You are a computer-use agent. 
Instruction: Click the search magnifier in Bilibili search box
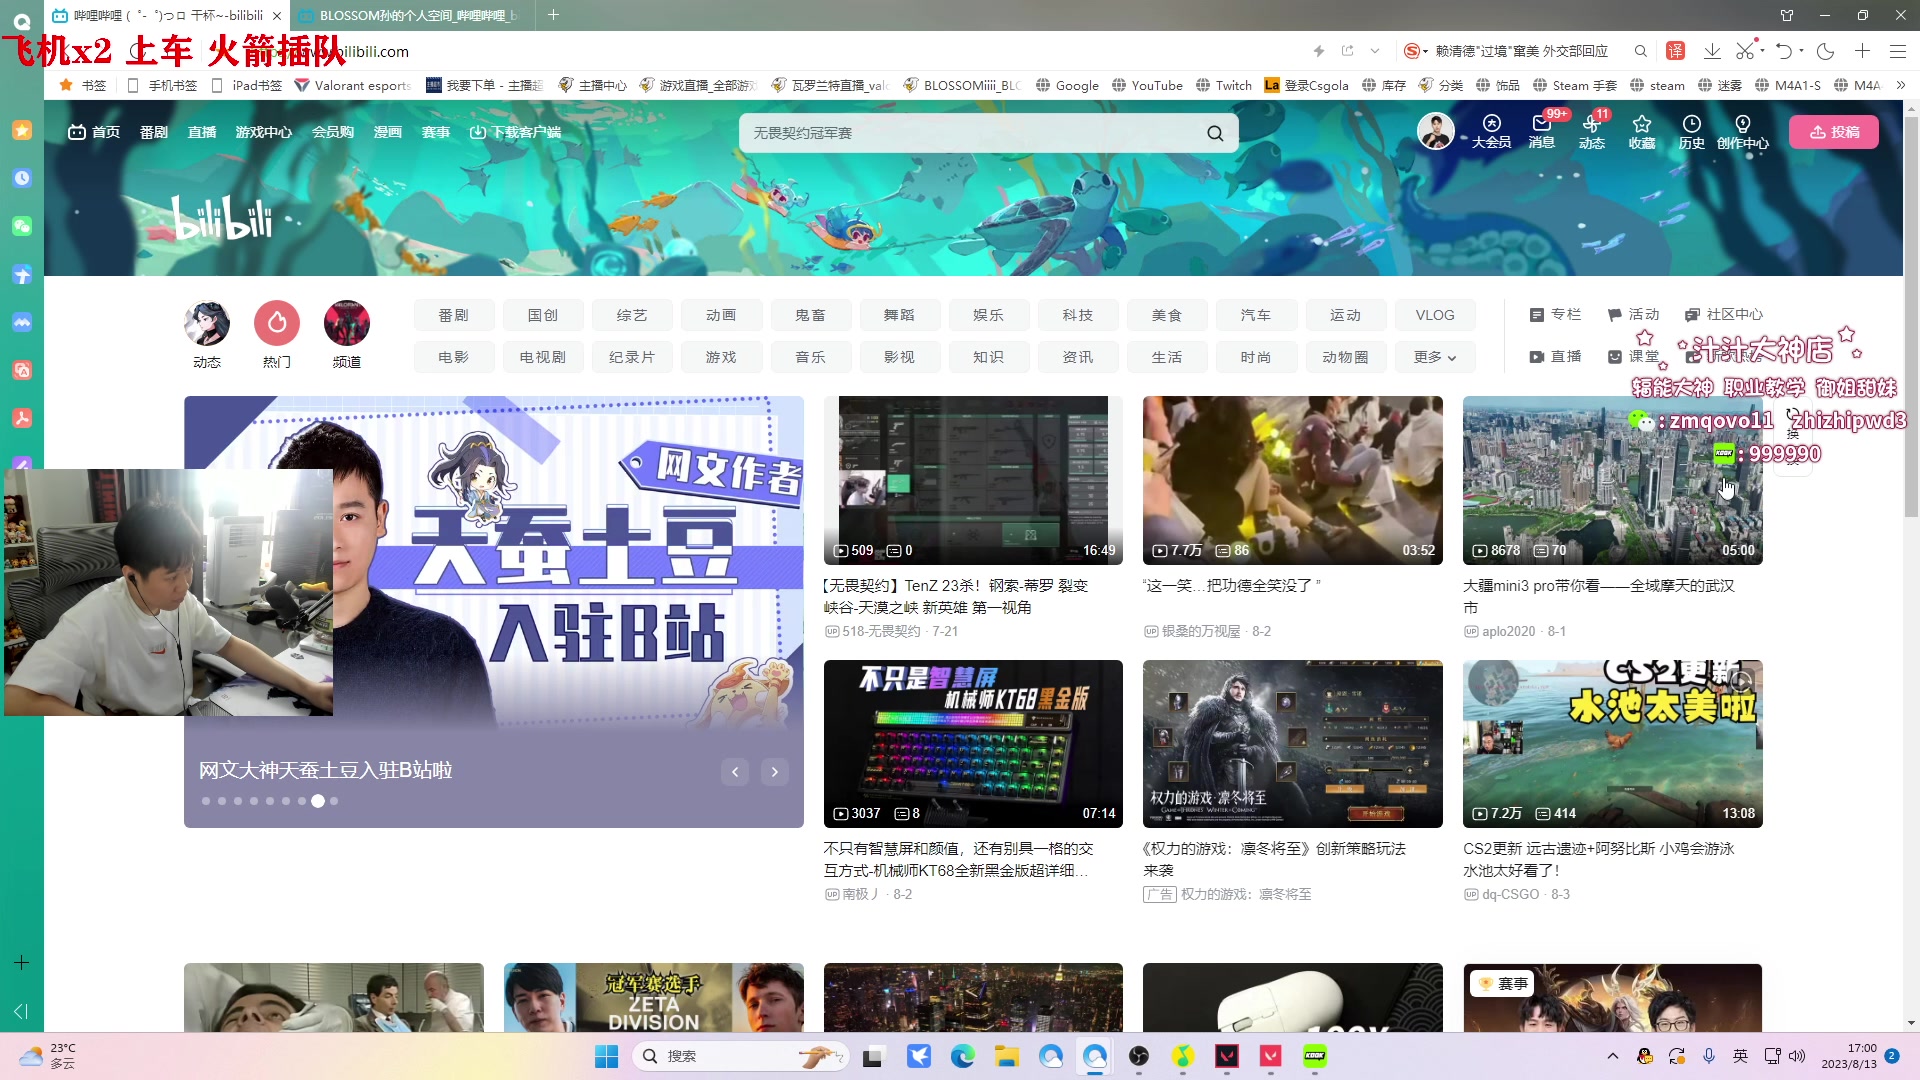point(1215,133)
